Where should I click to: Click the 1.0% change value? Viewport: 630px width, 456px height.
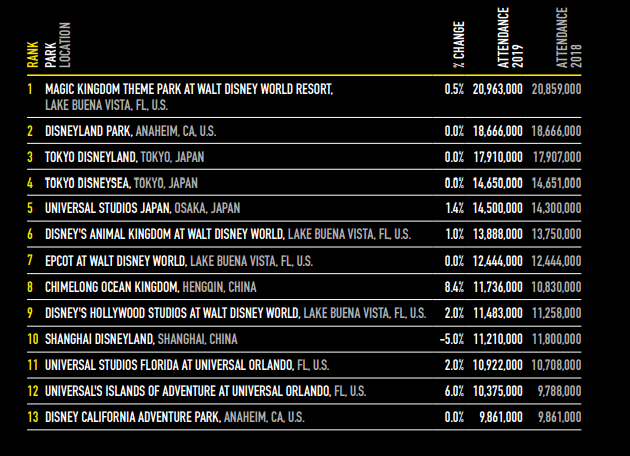(x=454, y=234)
